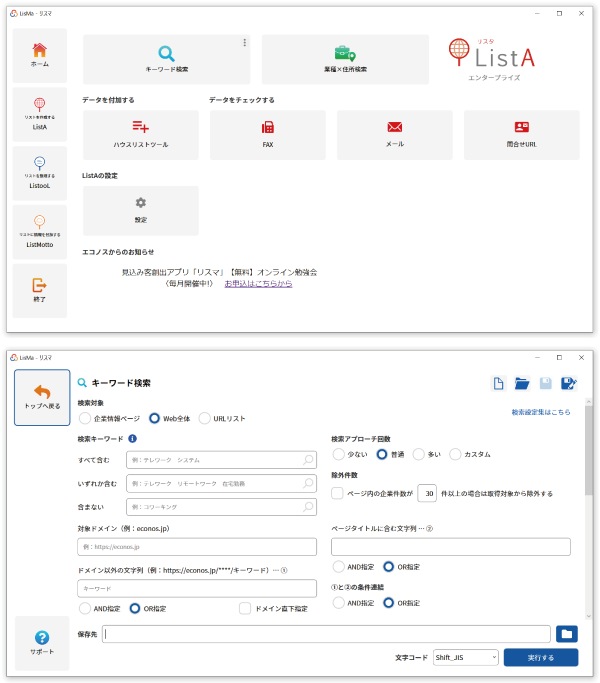
Task: Open the 問合せURL tile
Action: (x=521, y=134)
